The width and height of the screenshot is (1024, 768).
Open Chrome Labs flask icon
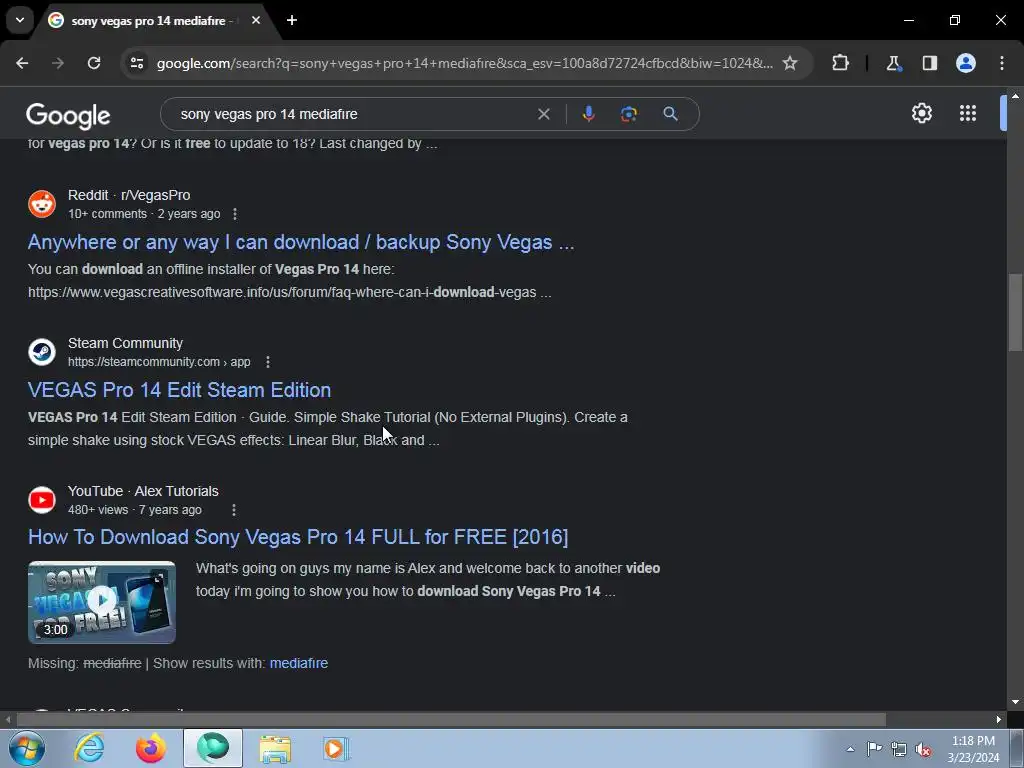[893, 63]
